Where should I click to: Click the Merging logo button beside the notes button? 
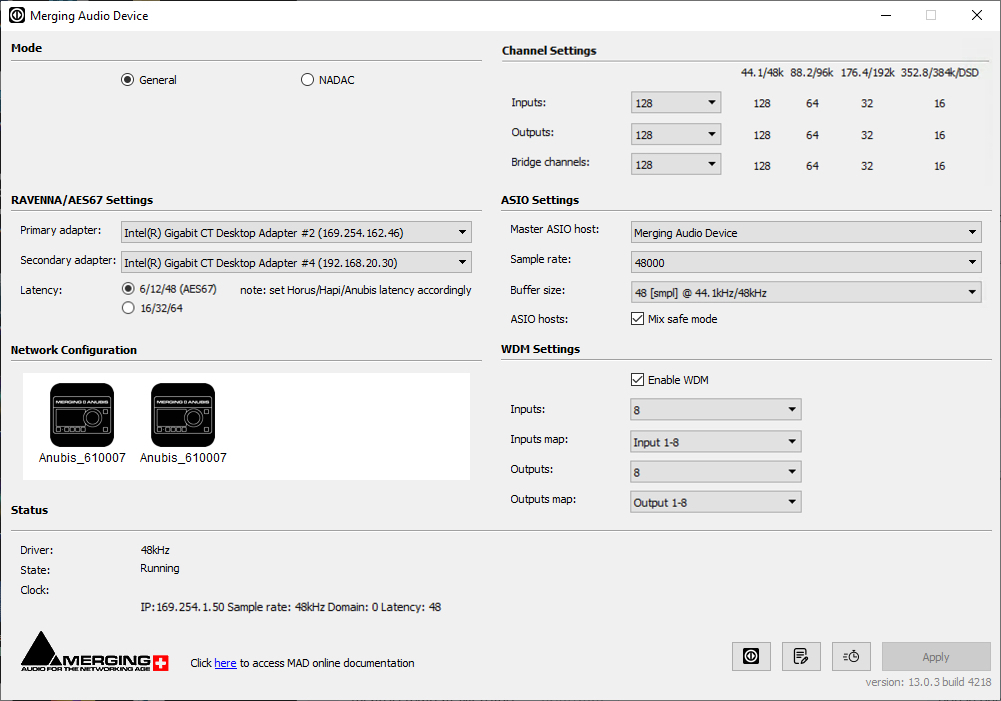click(x=751, y=656)
